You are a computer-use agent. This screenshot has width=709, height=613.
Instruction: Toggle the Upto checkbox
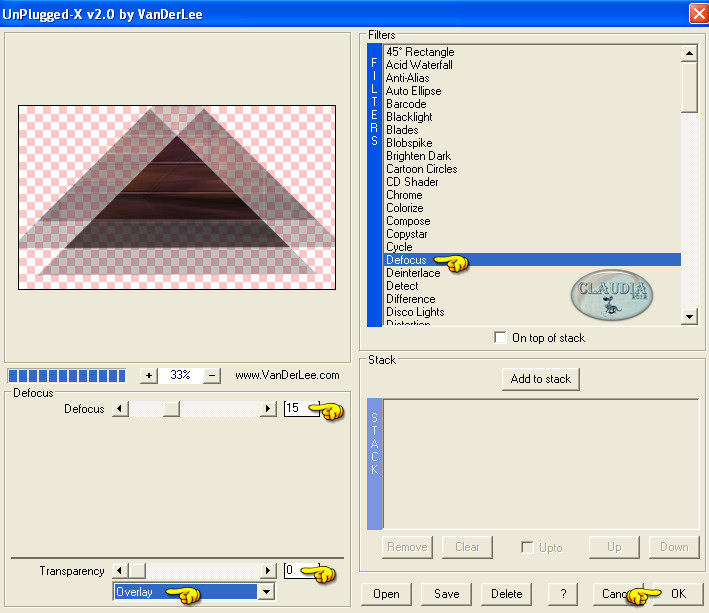point(527,547)
